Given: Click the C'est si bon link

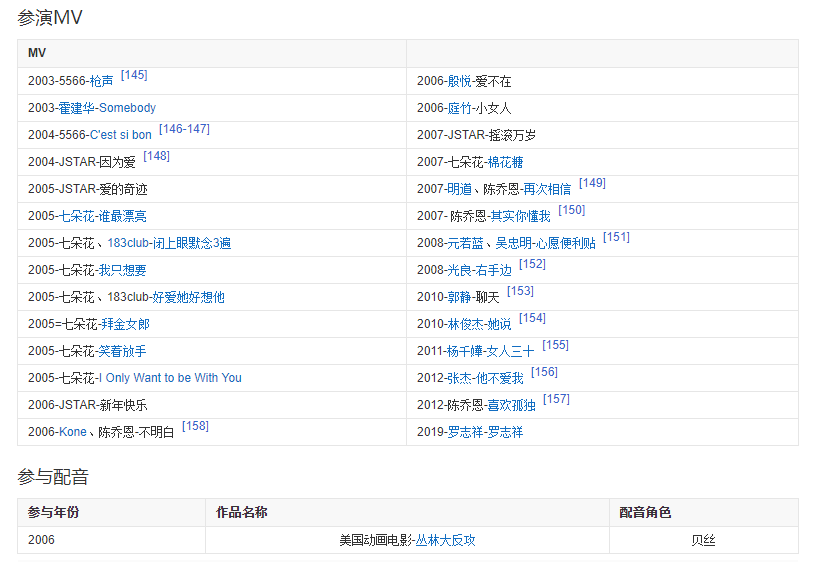Looking at the screenshot, I should pyautogui.click(x=120, y=135).
